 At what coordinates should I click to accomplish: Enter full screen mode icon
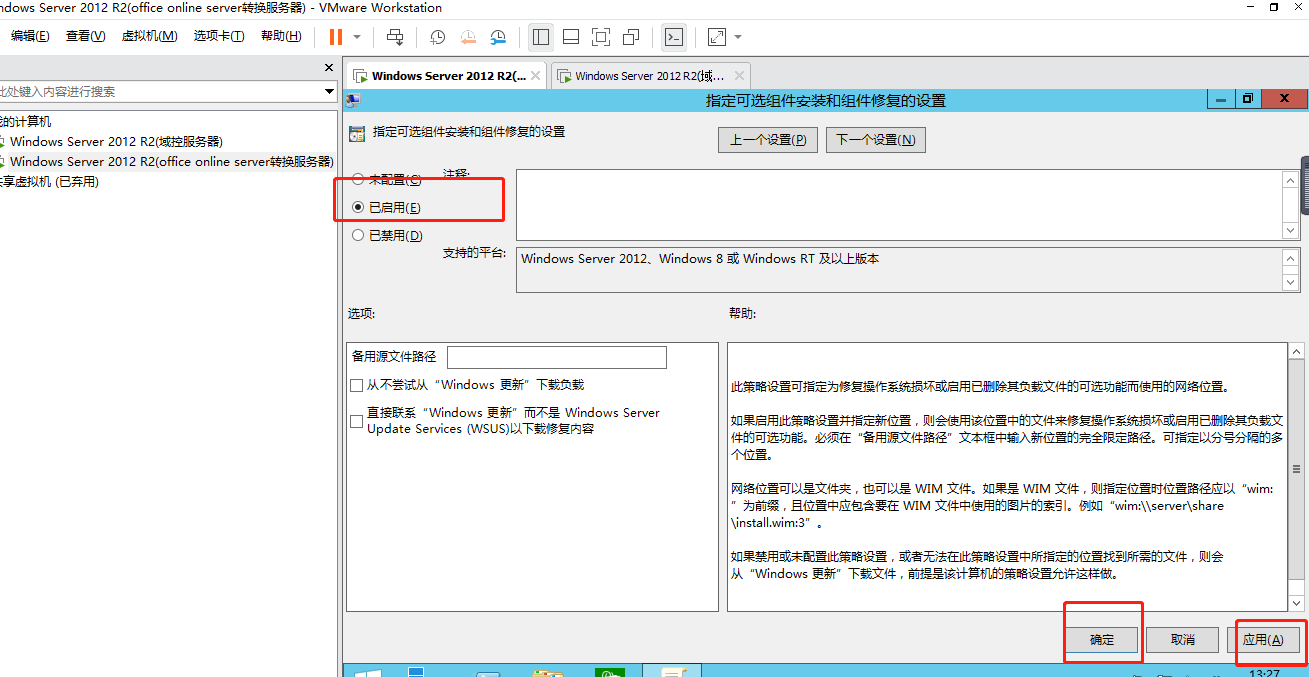pyautogui.click(x=601, y=37)
